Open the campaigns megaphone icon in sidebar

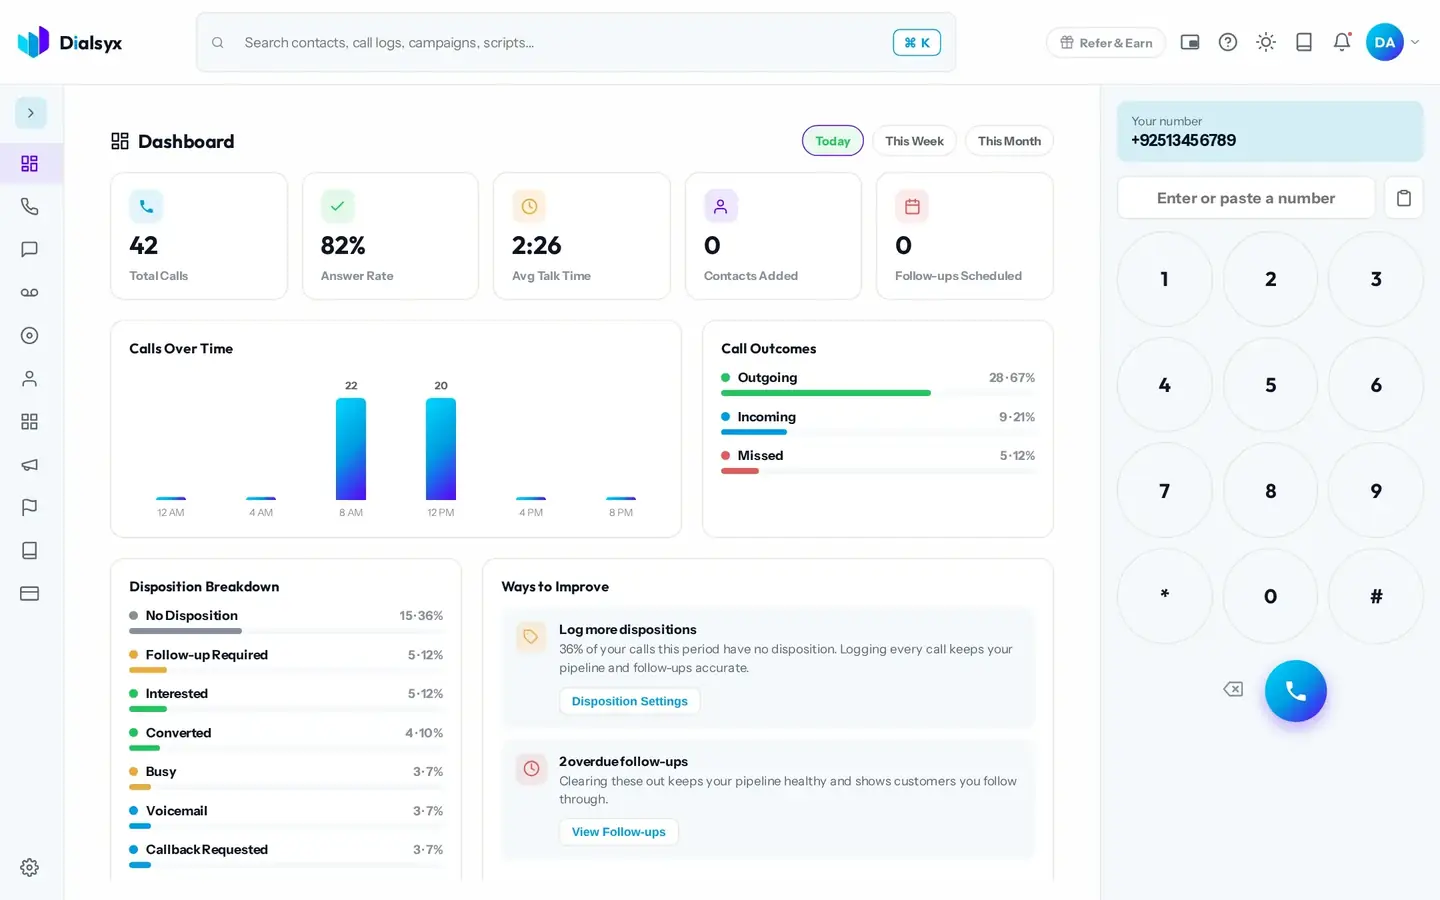(x=29, y=464)
